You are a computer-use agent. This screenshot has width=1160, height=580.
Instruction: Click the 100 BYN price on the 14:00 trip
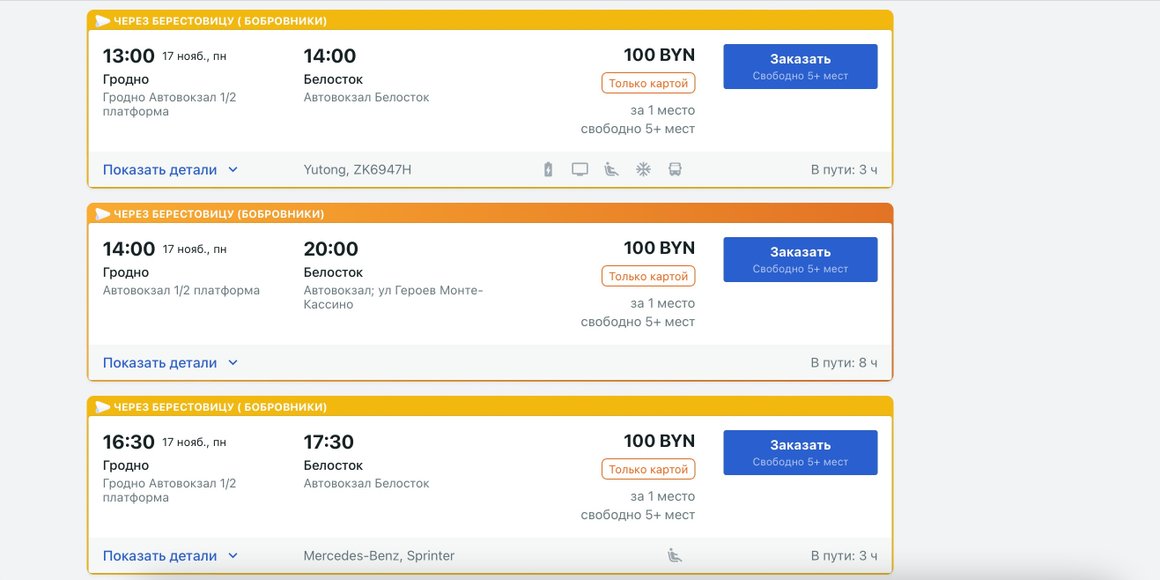click(659, 248)
